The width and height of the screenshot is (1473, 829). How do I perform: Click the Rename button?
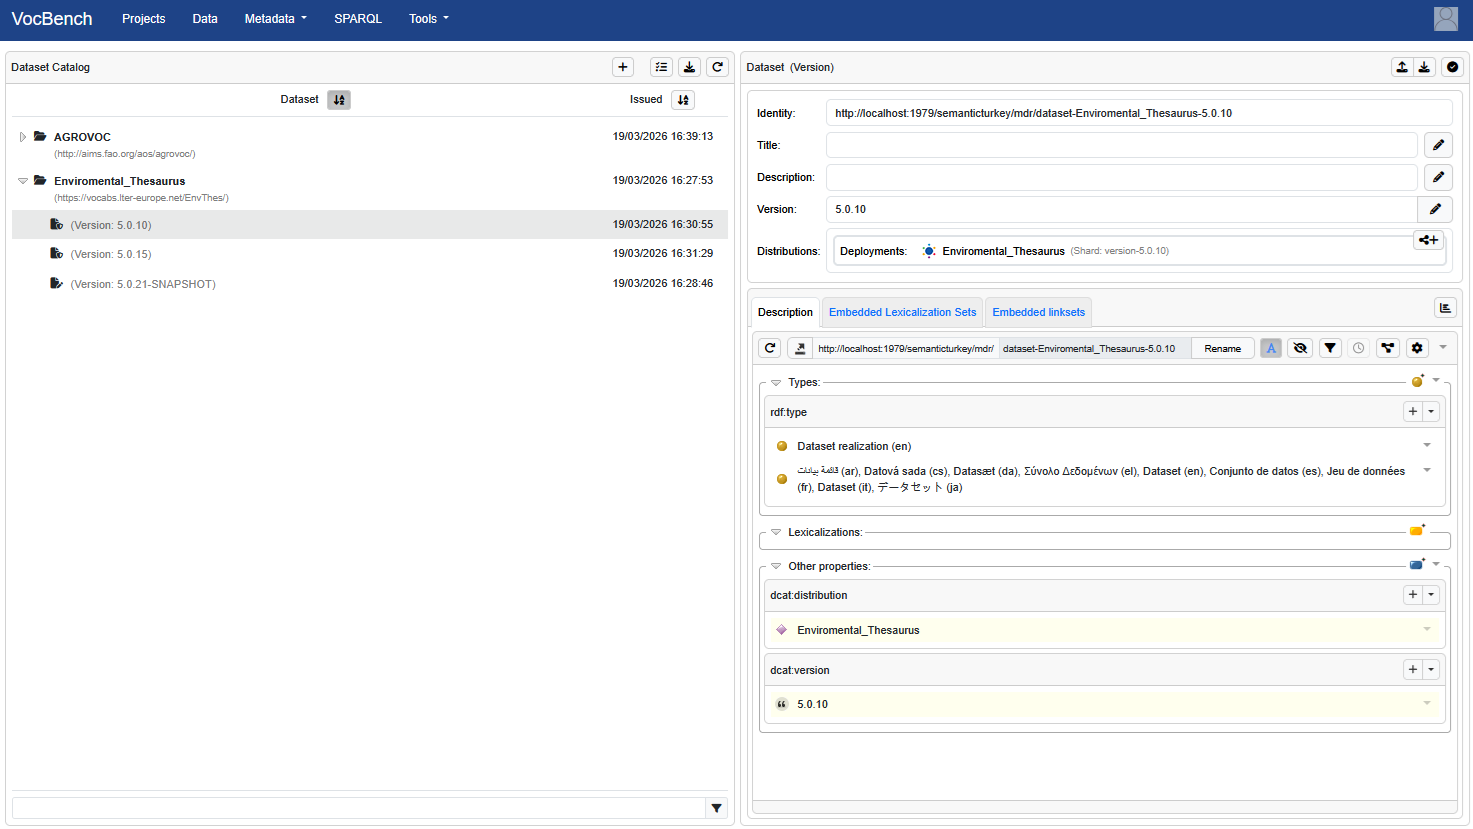pos(1222,348)
